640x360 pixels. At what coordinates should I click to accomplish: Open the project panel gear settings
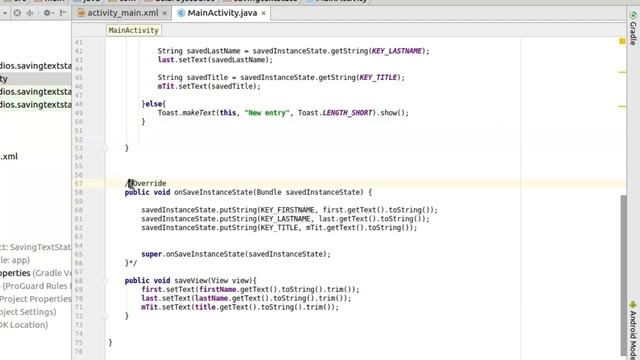48,13
